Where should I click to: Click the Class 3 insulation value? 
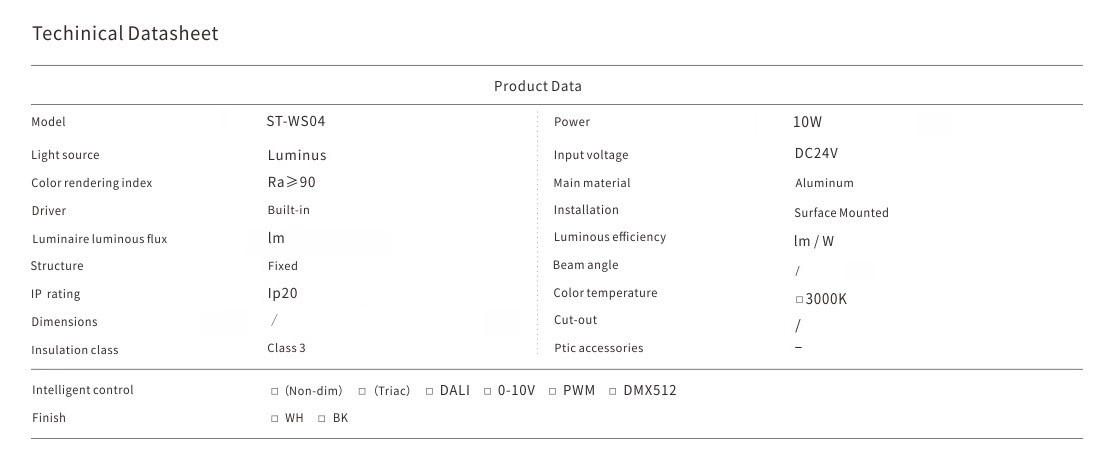(286, 349)
